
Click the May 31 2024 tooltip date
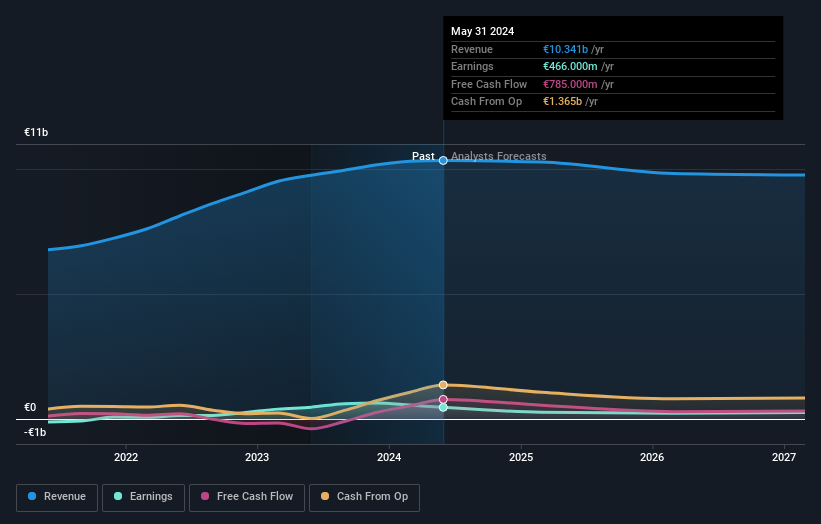[482, 31]
